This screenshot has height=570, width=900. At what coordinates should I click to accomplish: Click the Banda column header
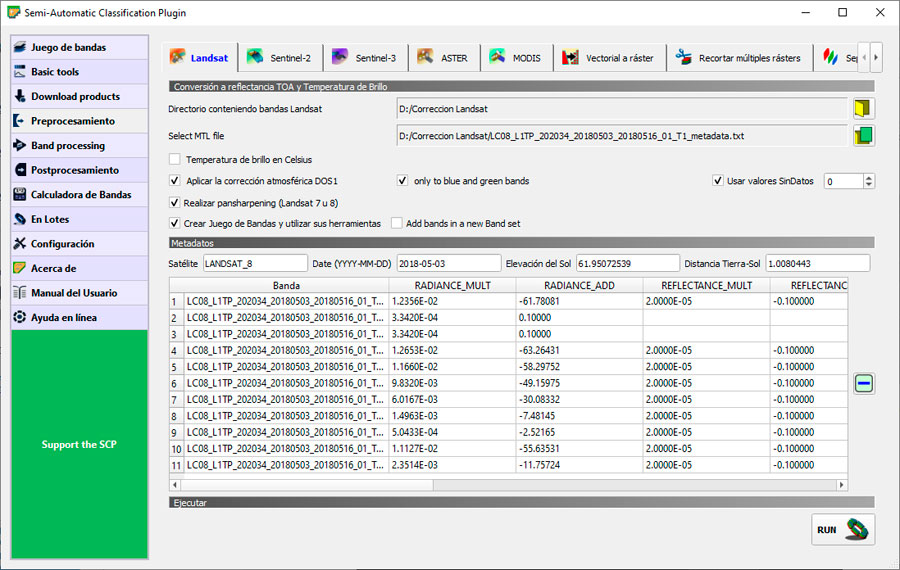pos(286,285)
